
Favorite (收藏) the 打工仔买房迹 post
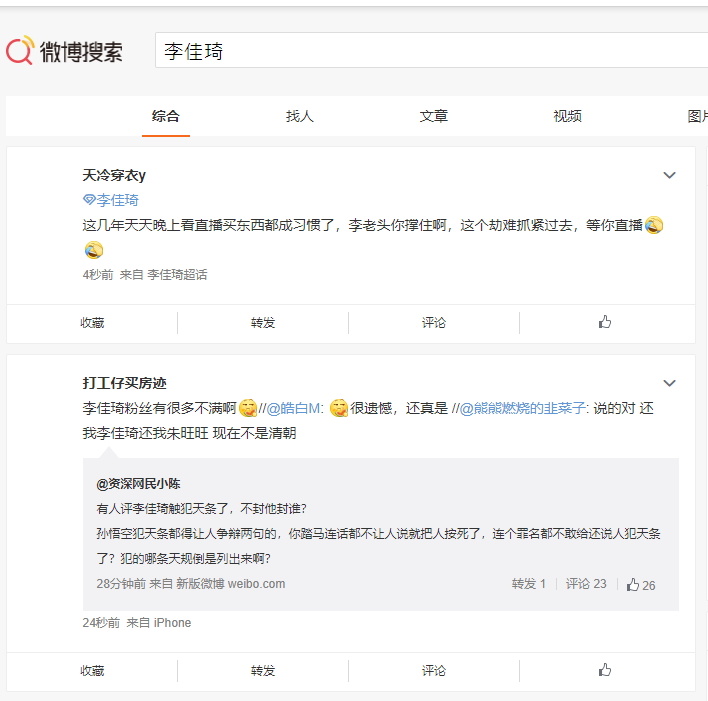[92, 670]
